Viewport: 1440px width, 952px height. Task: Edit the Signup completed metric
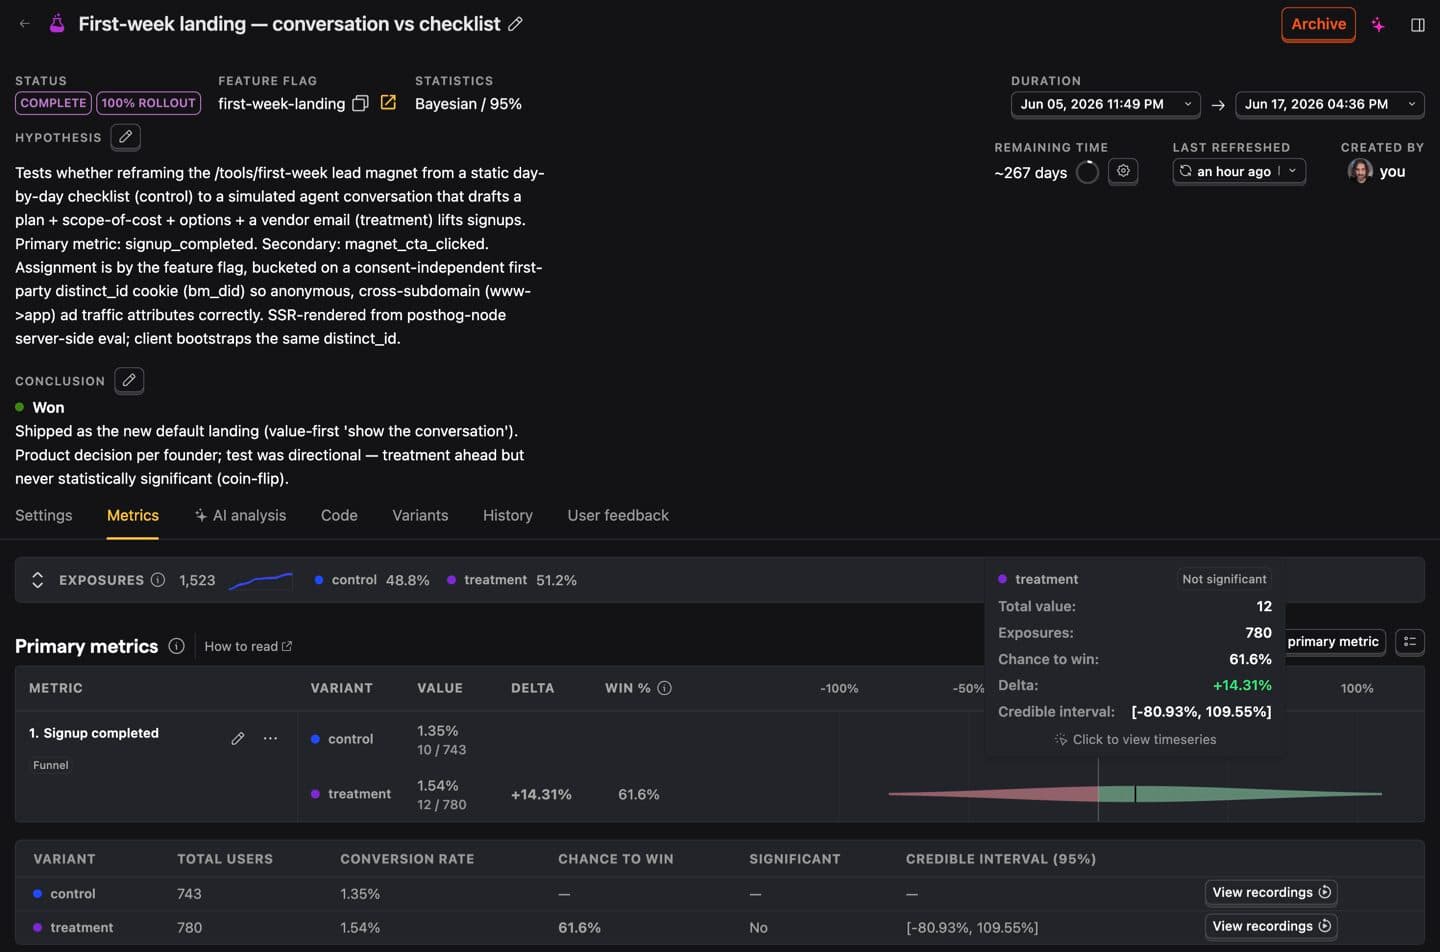pyautogui.click(x=237, y=739)
